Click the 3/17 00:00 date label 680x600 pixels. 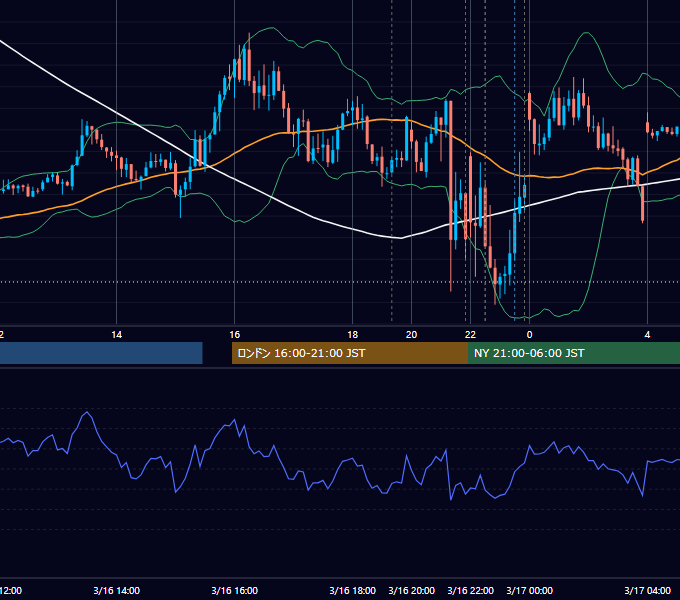(x=530, y=590)
